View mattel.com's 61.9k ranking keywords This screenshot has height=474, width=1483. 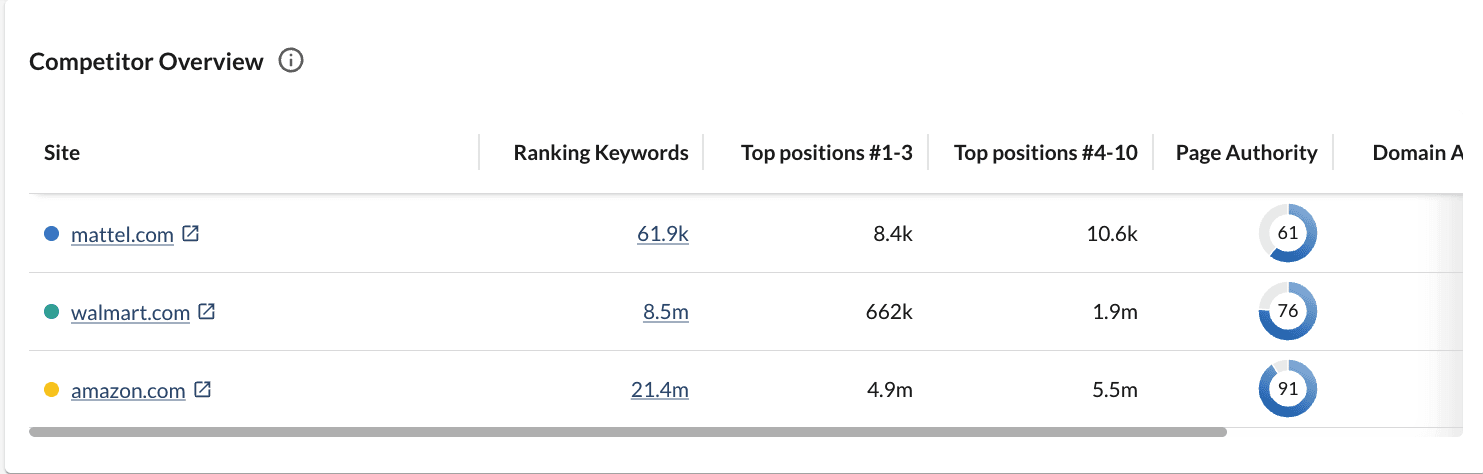tap(662, 235)
